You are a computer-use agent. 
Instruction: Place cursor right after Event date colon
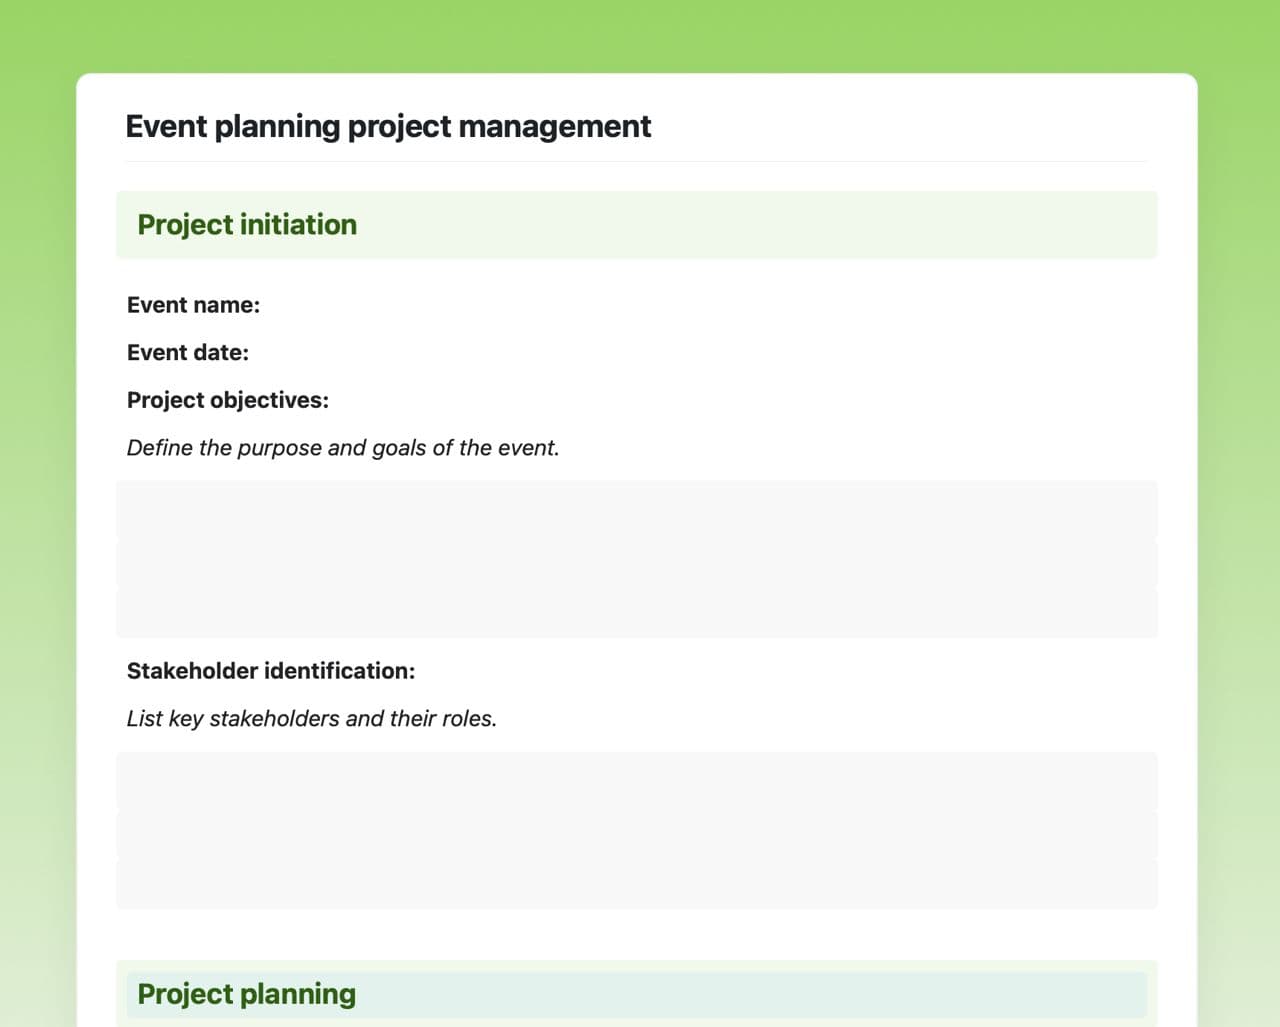click(252, 353)
